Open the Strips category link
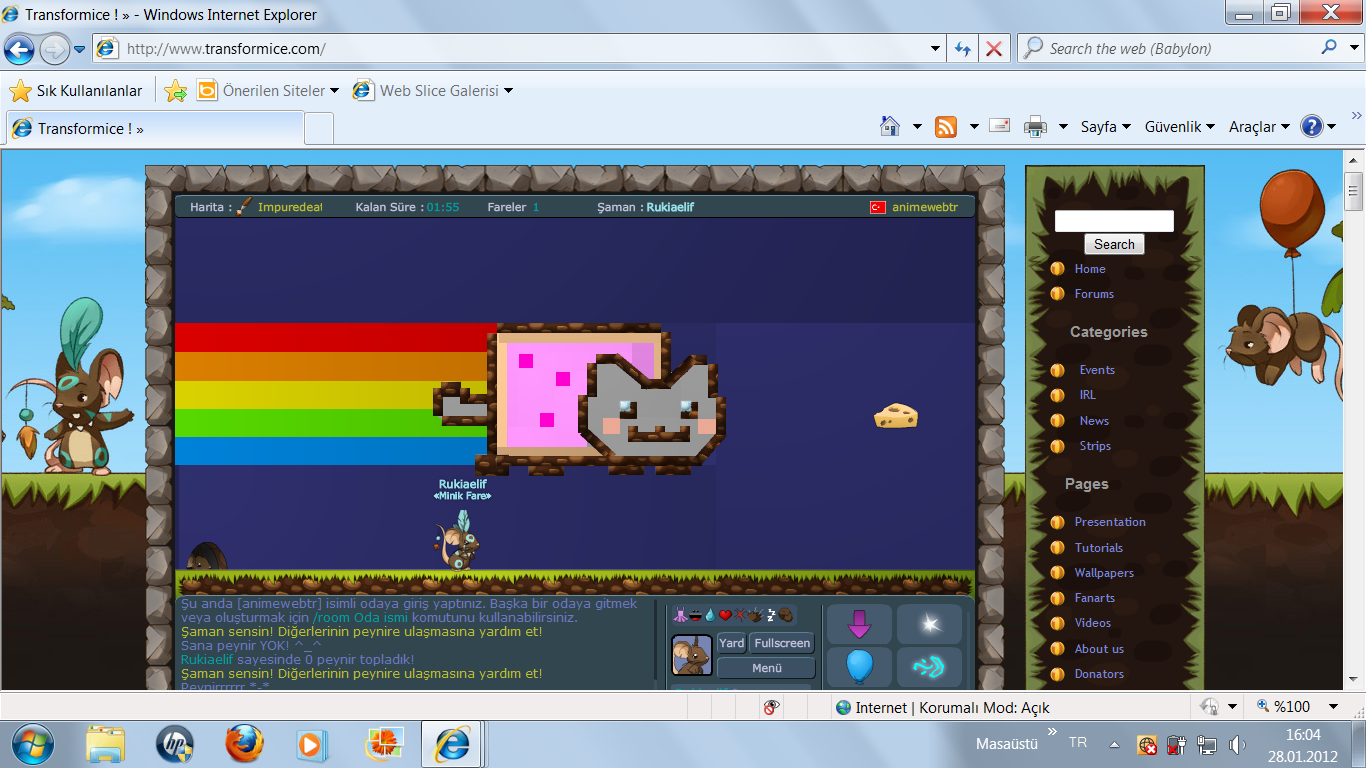Viewport: 1366px width, 768px height. [x=1095, y=446]
